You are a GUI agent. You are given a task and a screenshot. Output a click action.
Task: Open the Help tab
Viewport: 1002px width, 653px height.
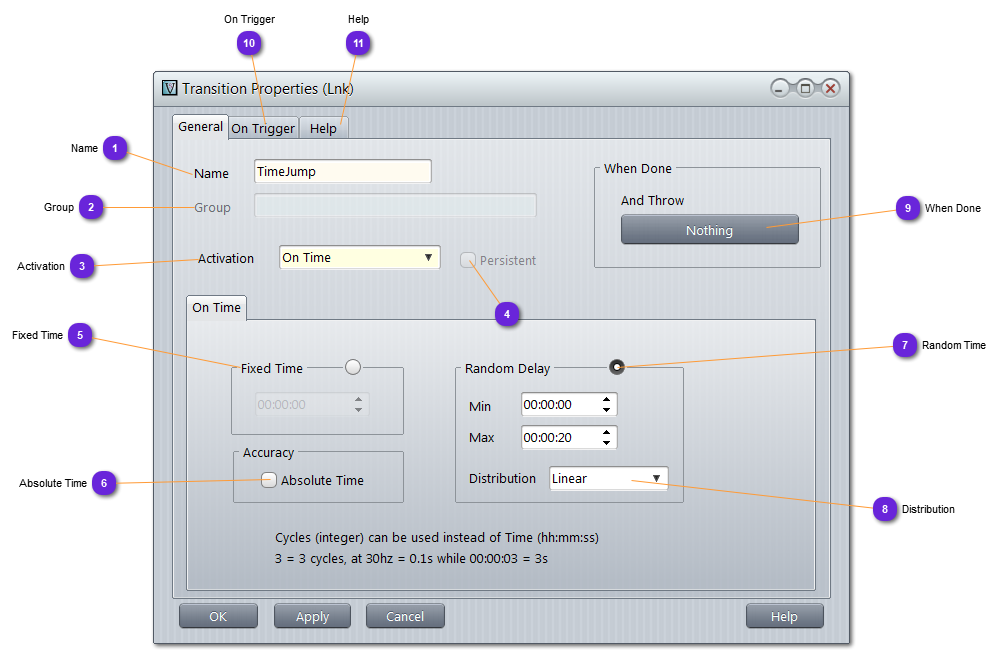pos(323,128)
